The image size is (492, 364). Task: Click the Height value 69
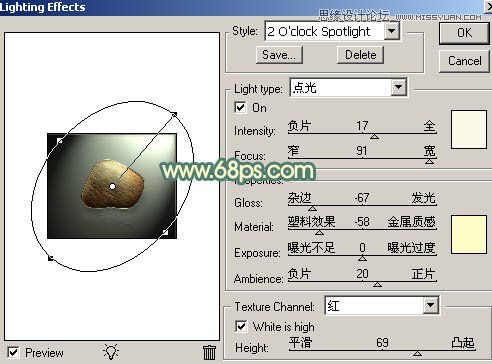pyautogui.click(x=382, y=342)
